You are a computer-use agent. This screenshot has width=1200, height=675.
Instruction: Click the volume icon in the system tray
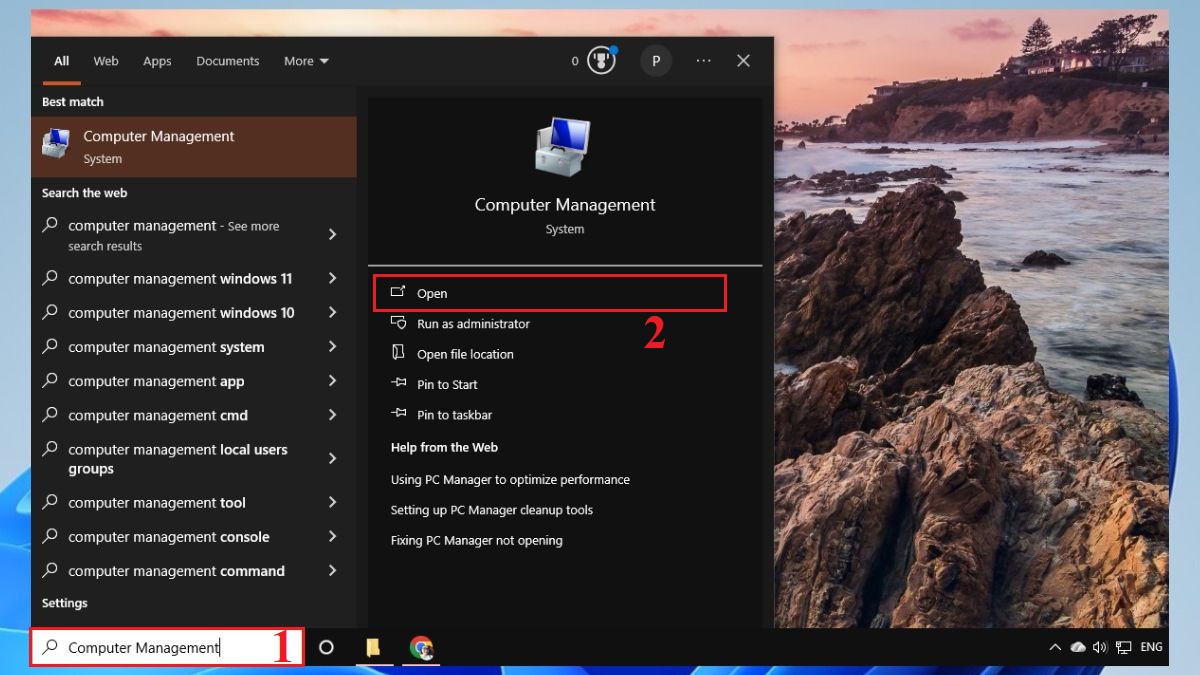click(1100, 647)
